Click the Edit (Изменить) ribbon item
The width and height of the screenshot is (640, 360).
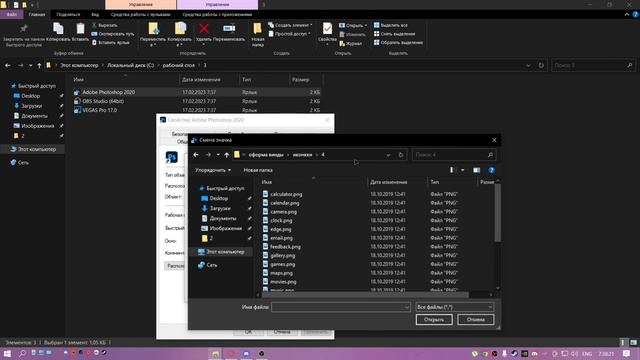[x=352, y=34]
